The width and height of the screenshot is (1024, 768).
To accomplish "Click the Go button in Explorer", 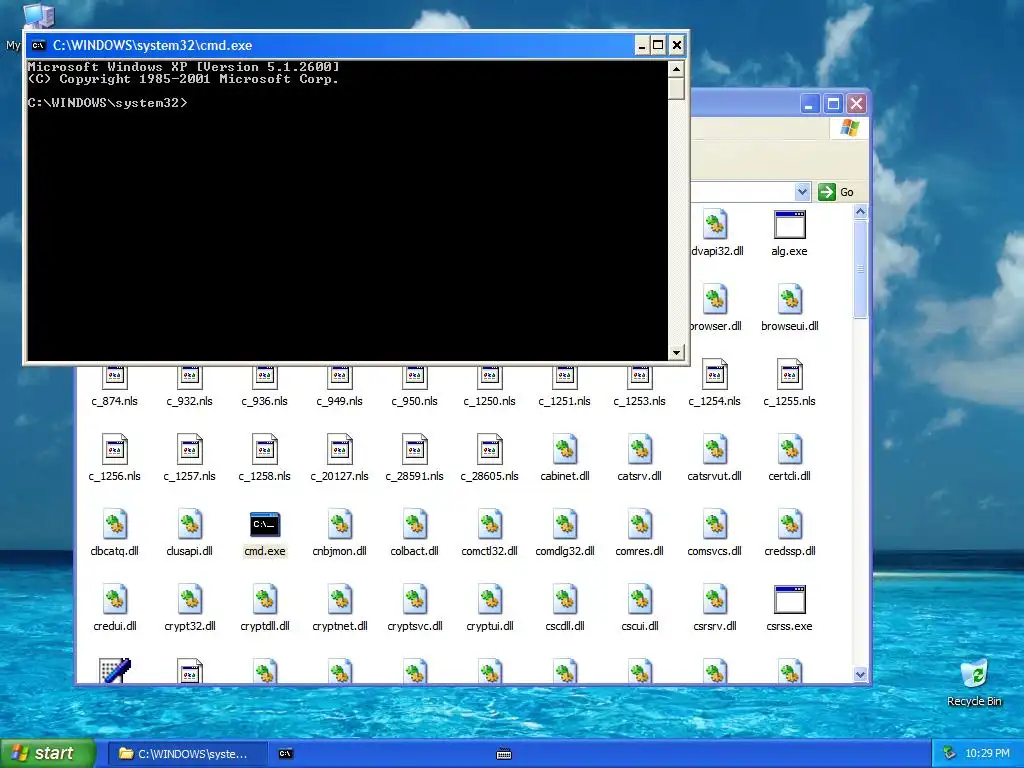I will [x=836, y=192].
